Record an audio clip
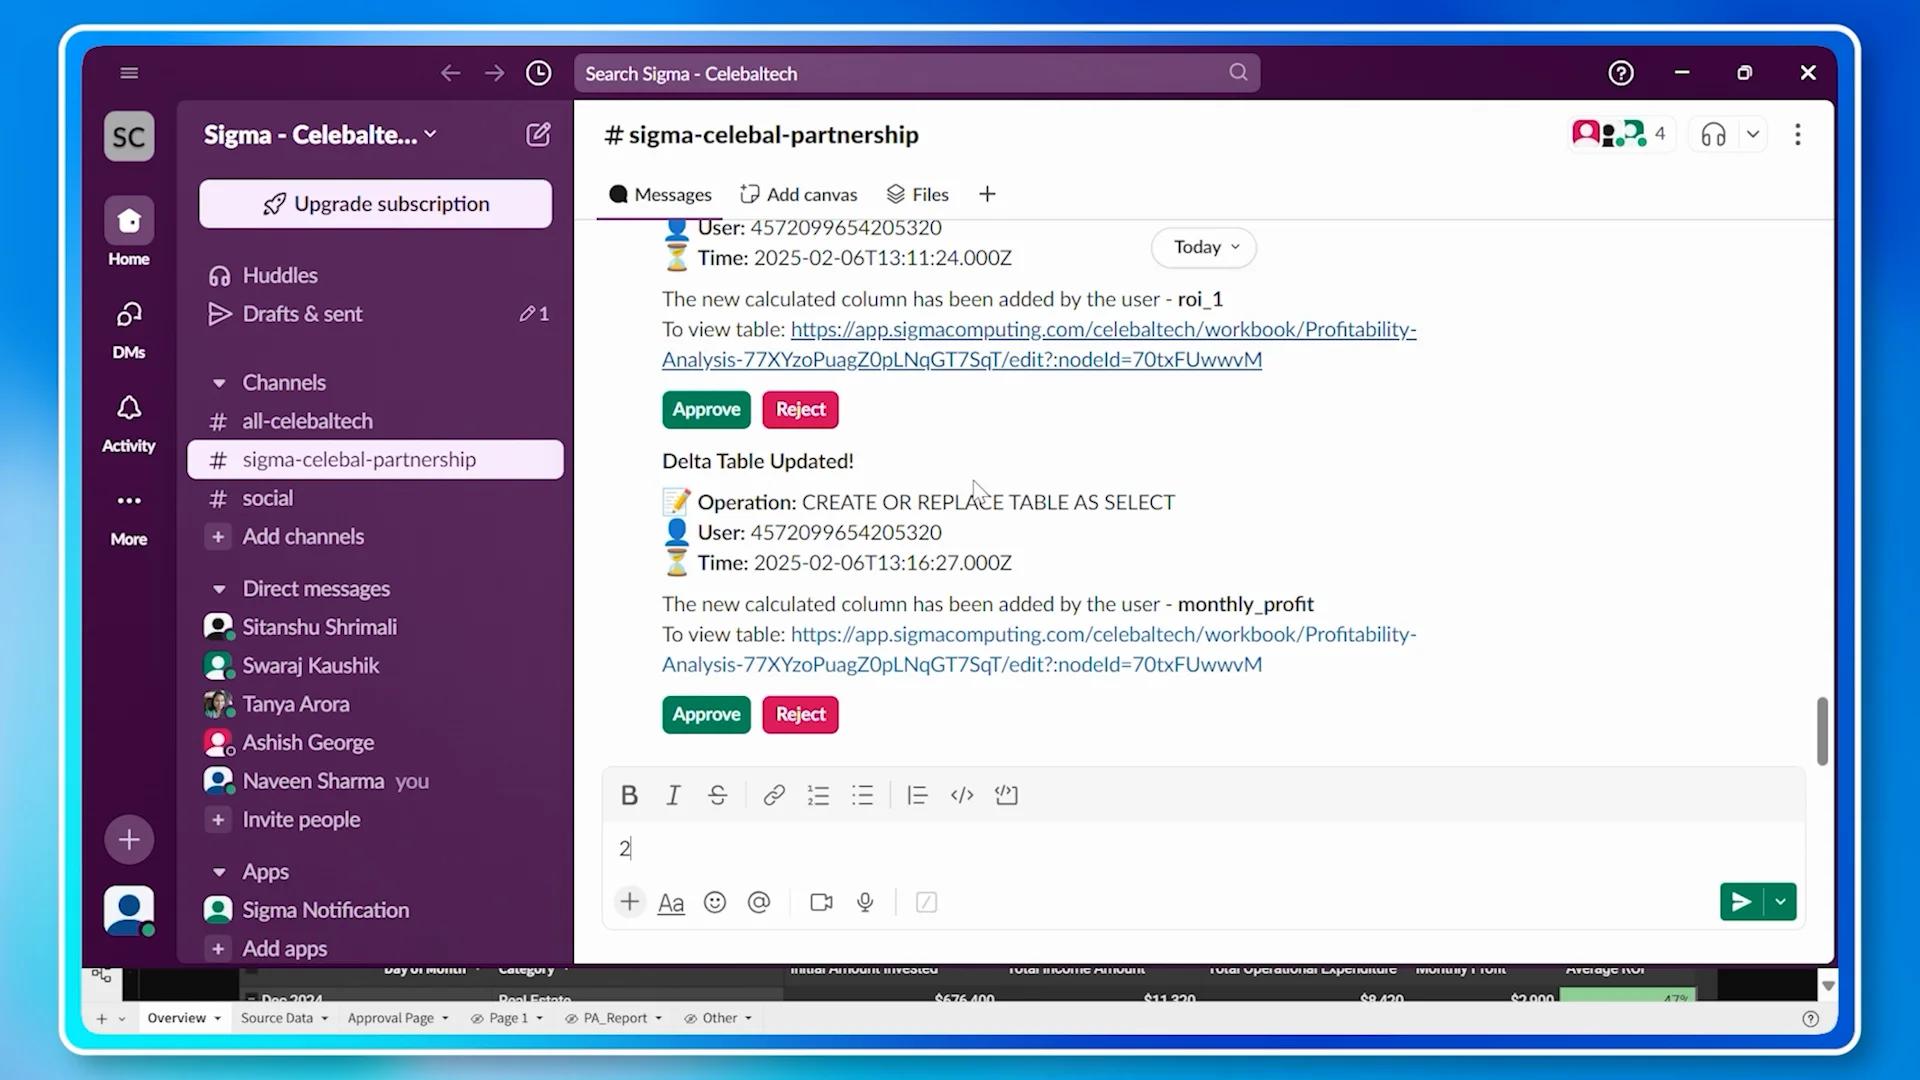The height and width of the screenshot is (1080, 1920). tap(866, 903)
